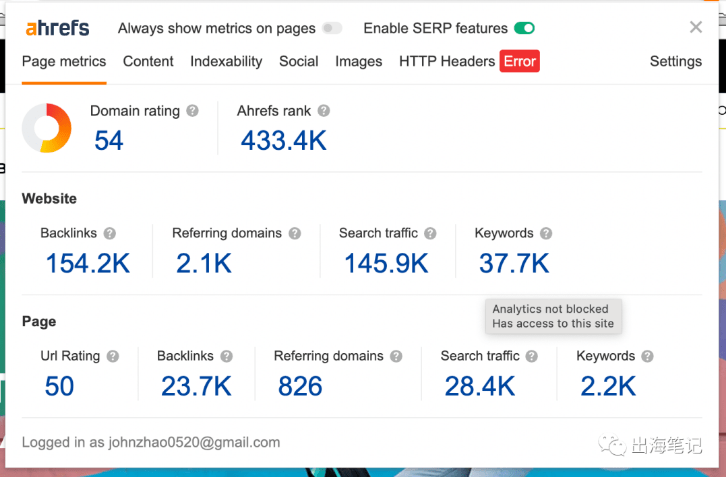Show help for Website Keywords

point(546,233)
